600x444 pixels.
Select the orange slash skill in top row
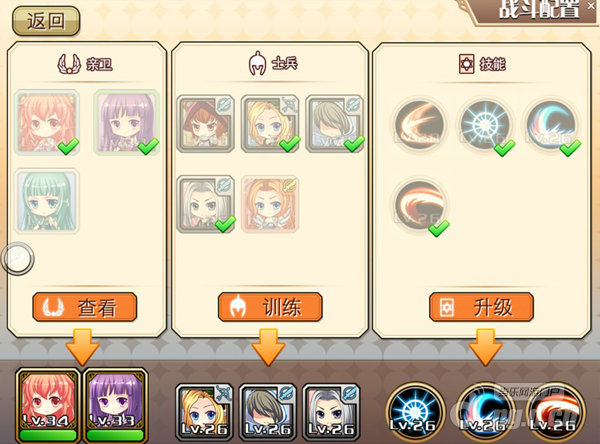[x=419, y=125]
